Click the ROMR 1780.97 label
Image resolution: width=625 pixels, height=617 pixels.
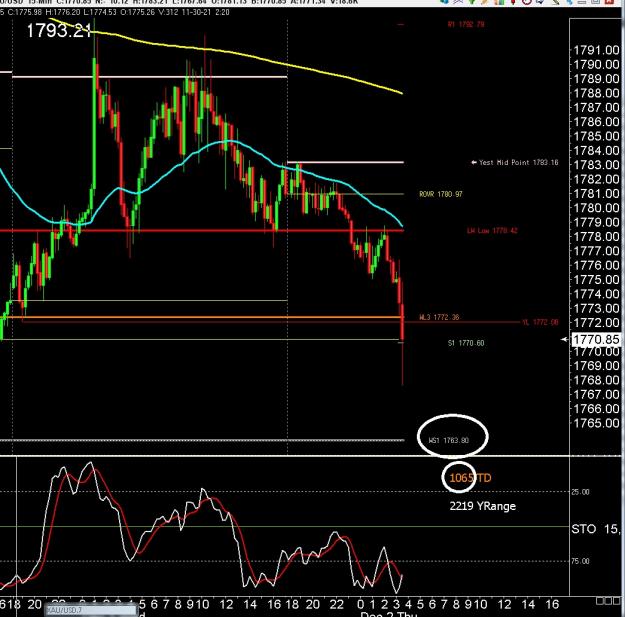point(441,194)
